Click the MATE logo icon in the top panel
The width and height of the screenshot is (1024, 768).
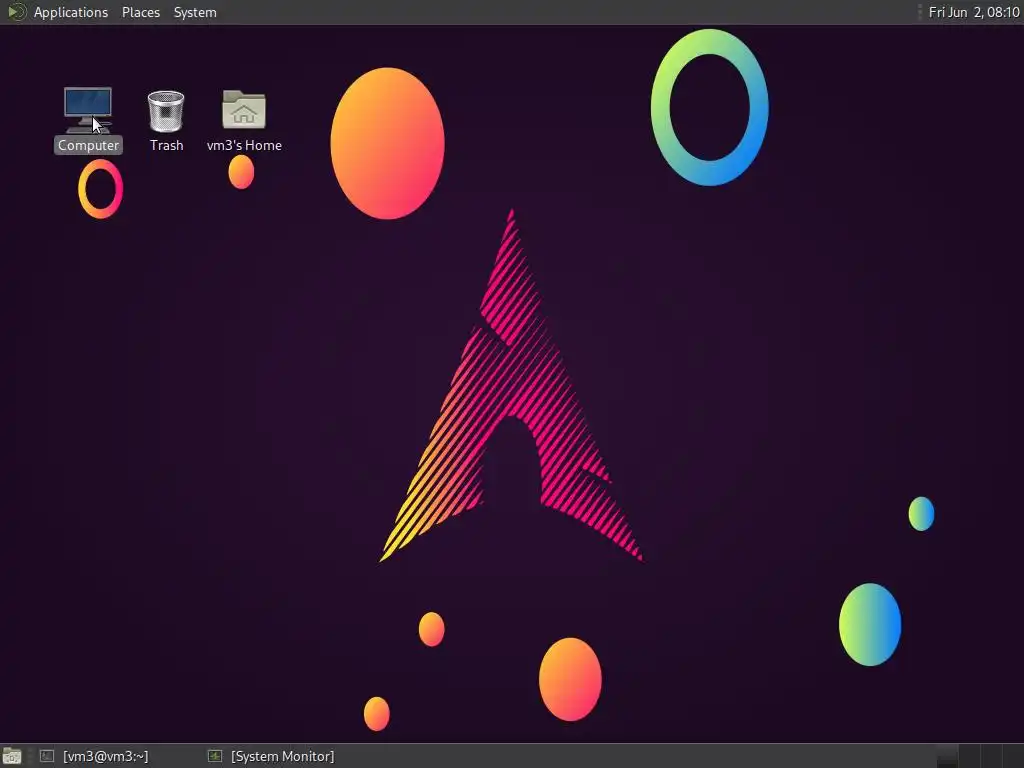tap(16, 12)
